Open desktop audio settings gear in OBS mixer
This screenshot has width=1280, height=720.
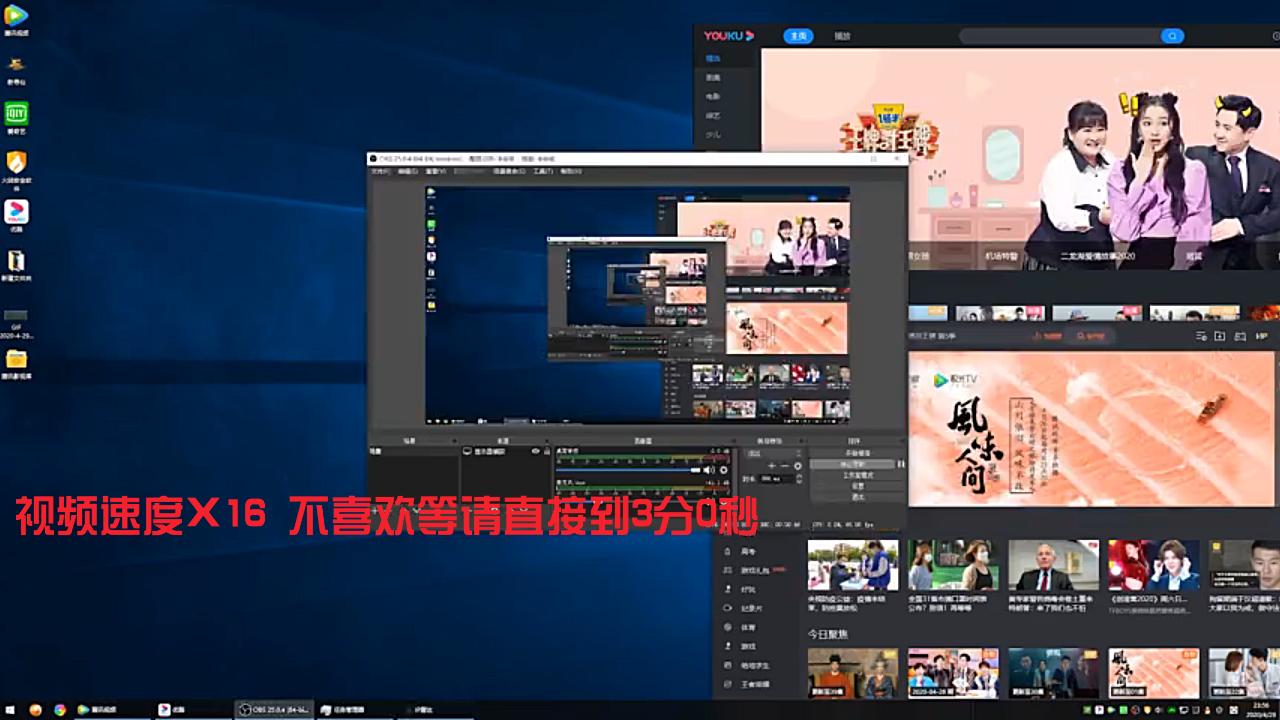point(723,469)
